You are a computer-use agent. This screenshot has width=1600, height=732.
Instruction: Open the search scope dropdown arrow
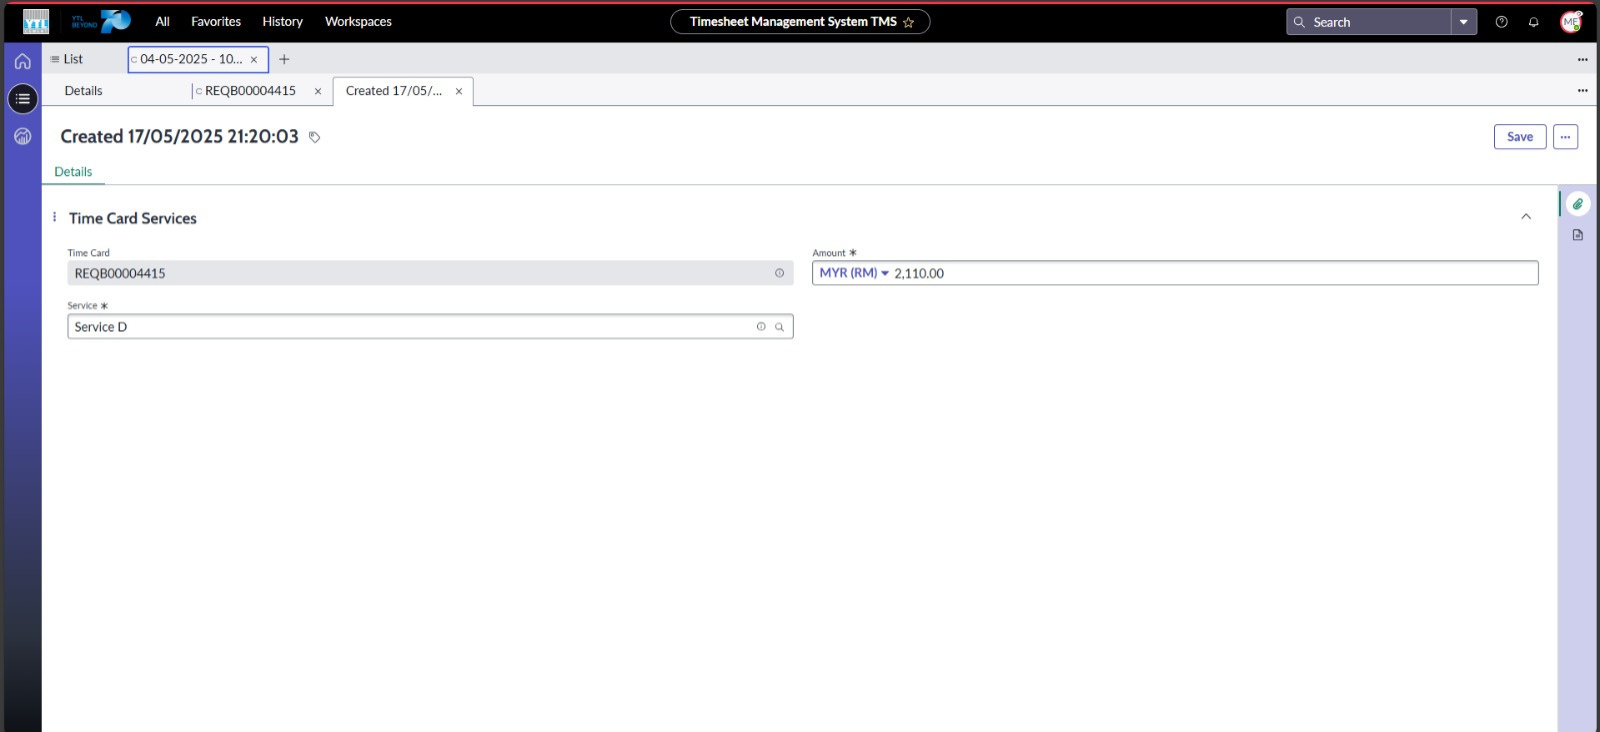(x=1463, y=22)
